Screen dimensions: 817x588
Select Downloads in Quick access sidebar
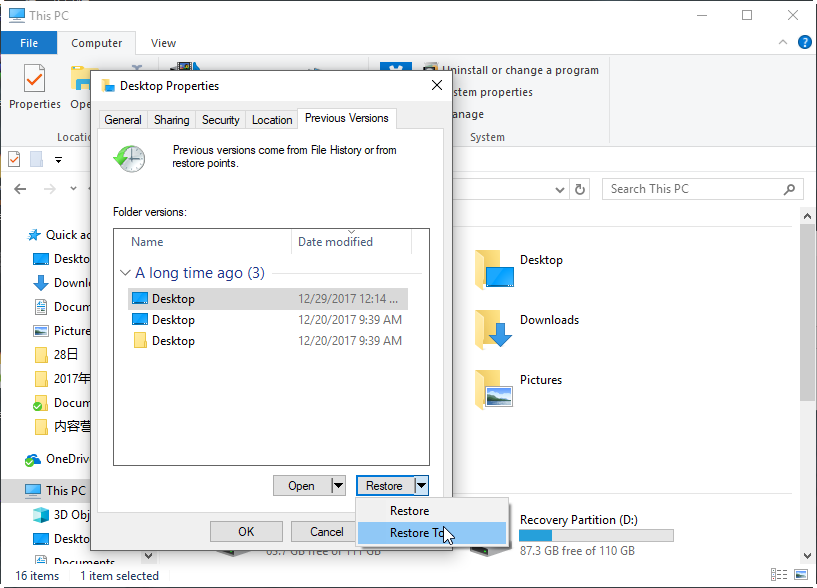tap(61, 283)
